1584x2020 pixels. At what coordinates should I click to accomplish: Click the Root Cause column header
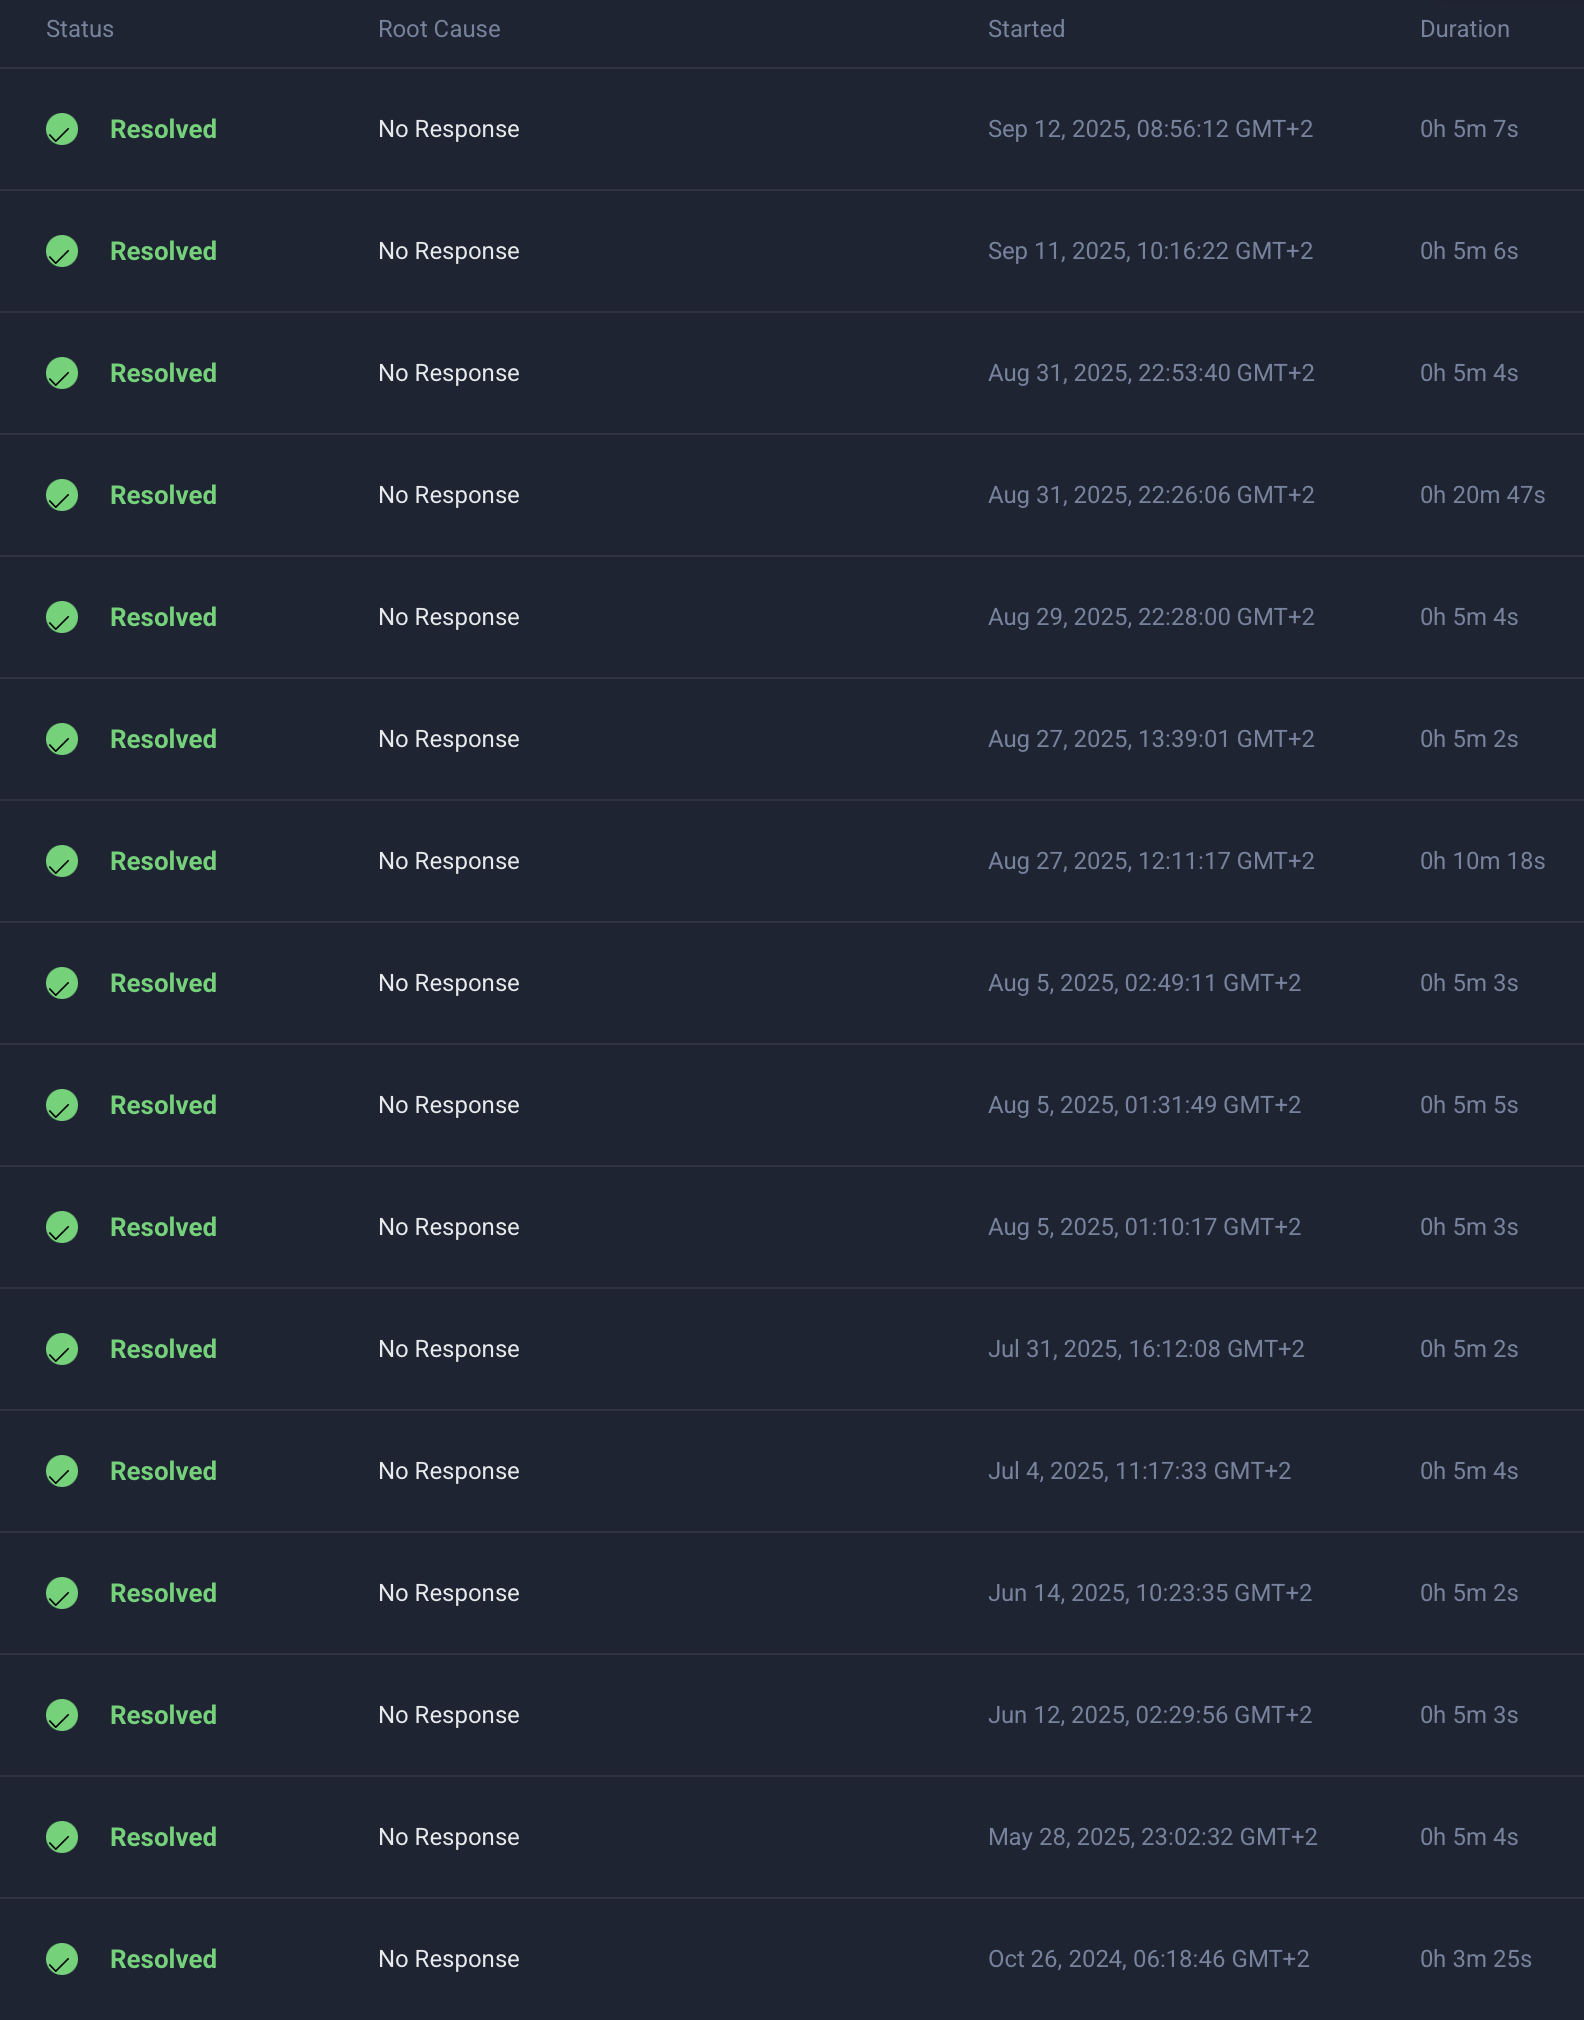tap(439, 29)
